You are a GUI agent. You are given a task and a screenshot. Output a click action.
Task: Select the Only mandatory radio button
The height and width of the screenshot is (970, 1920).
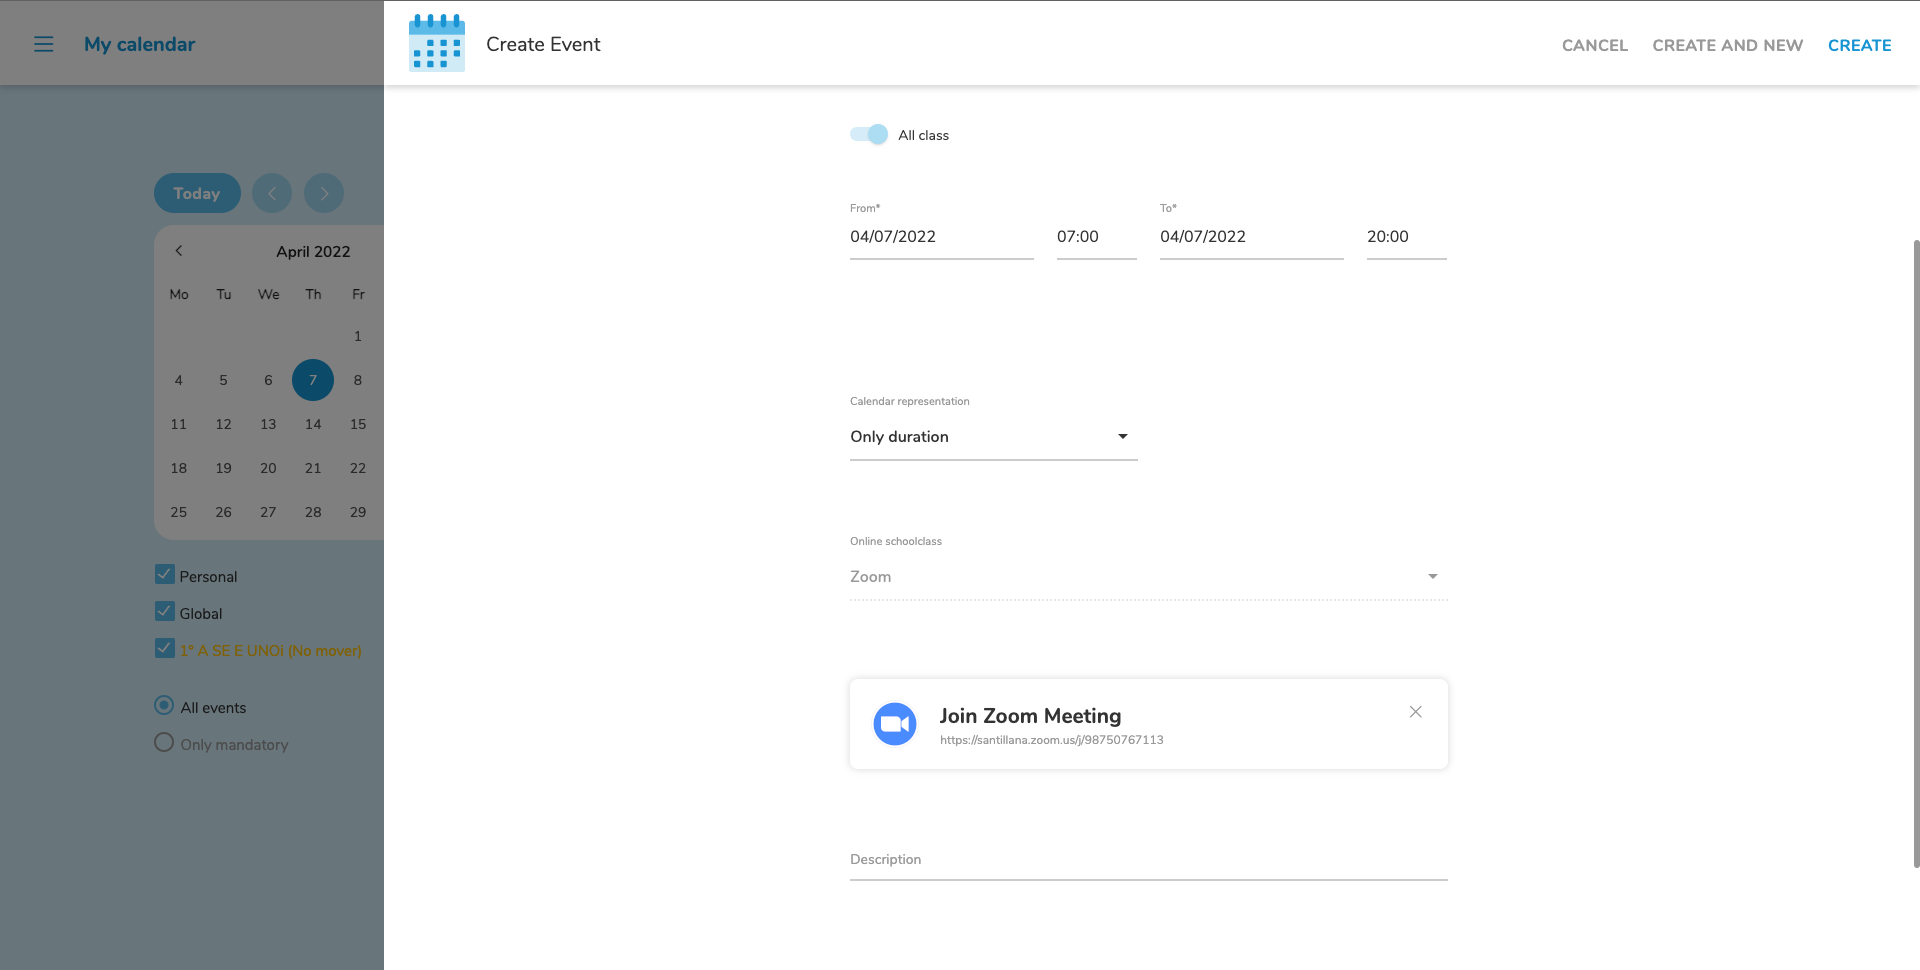pos(164,743)
